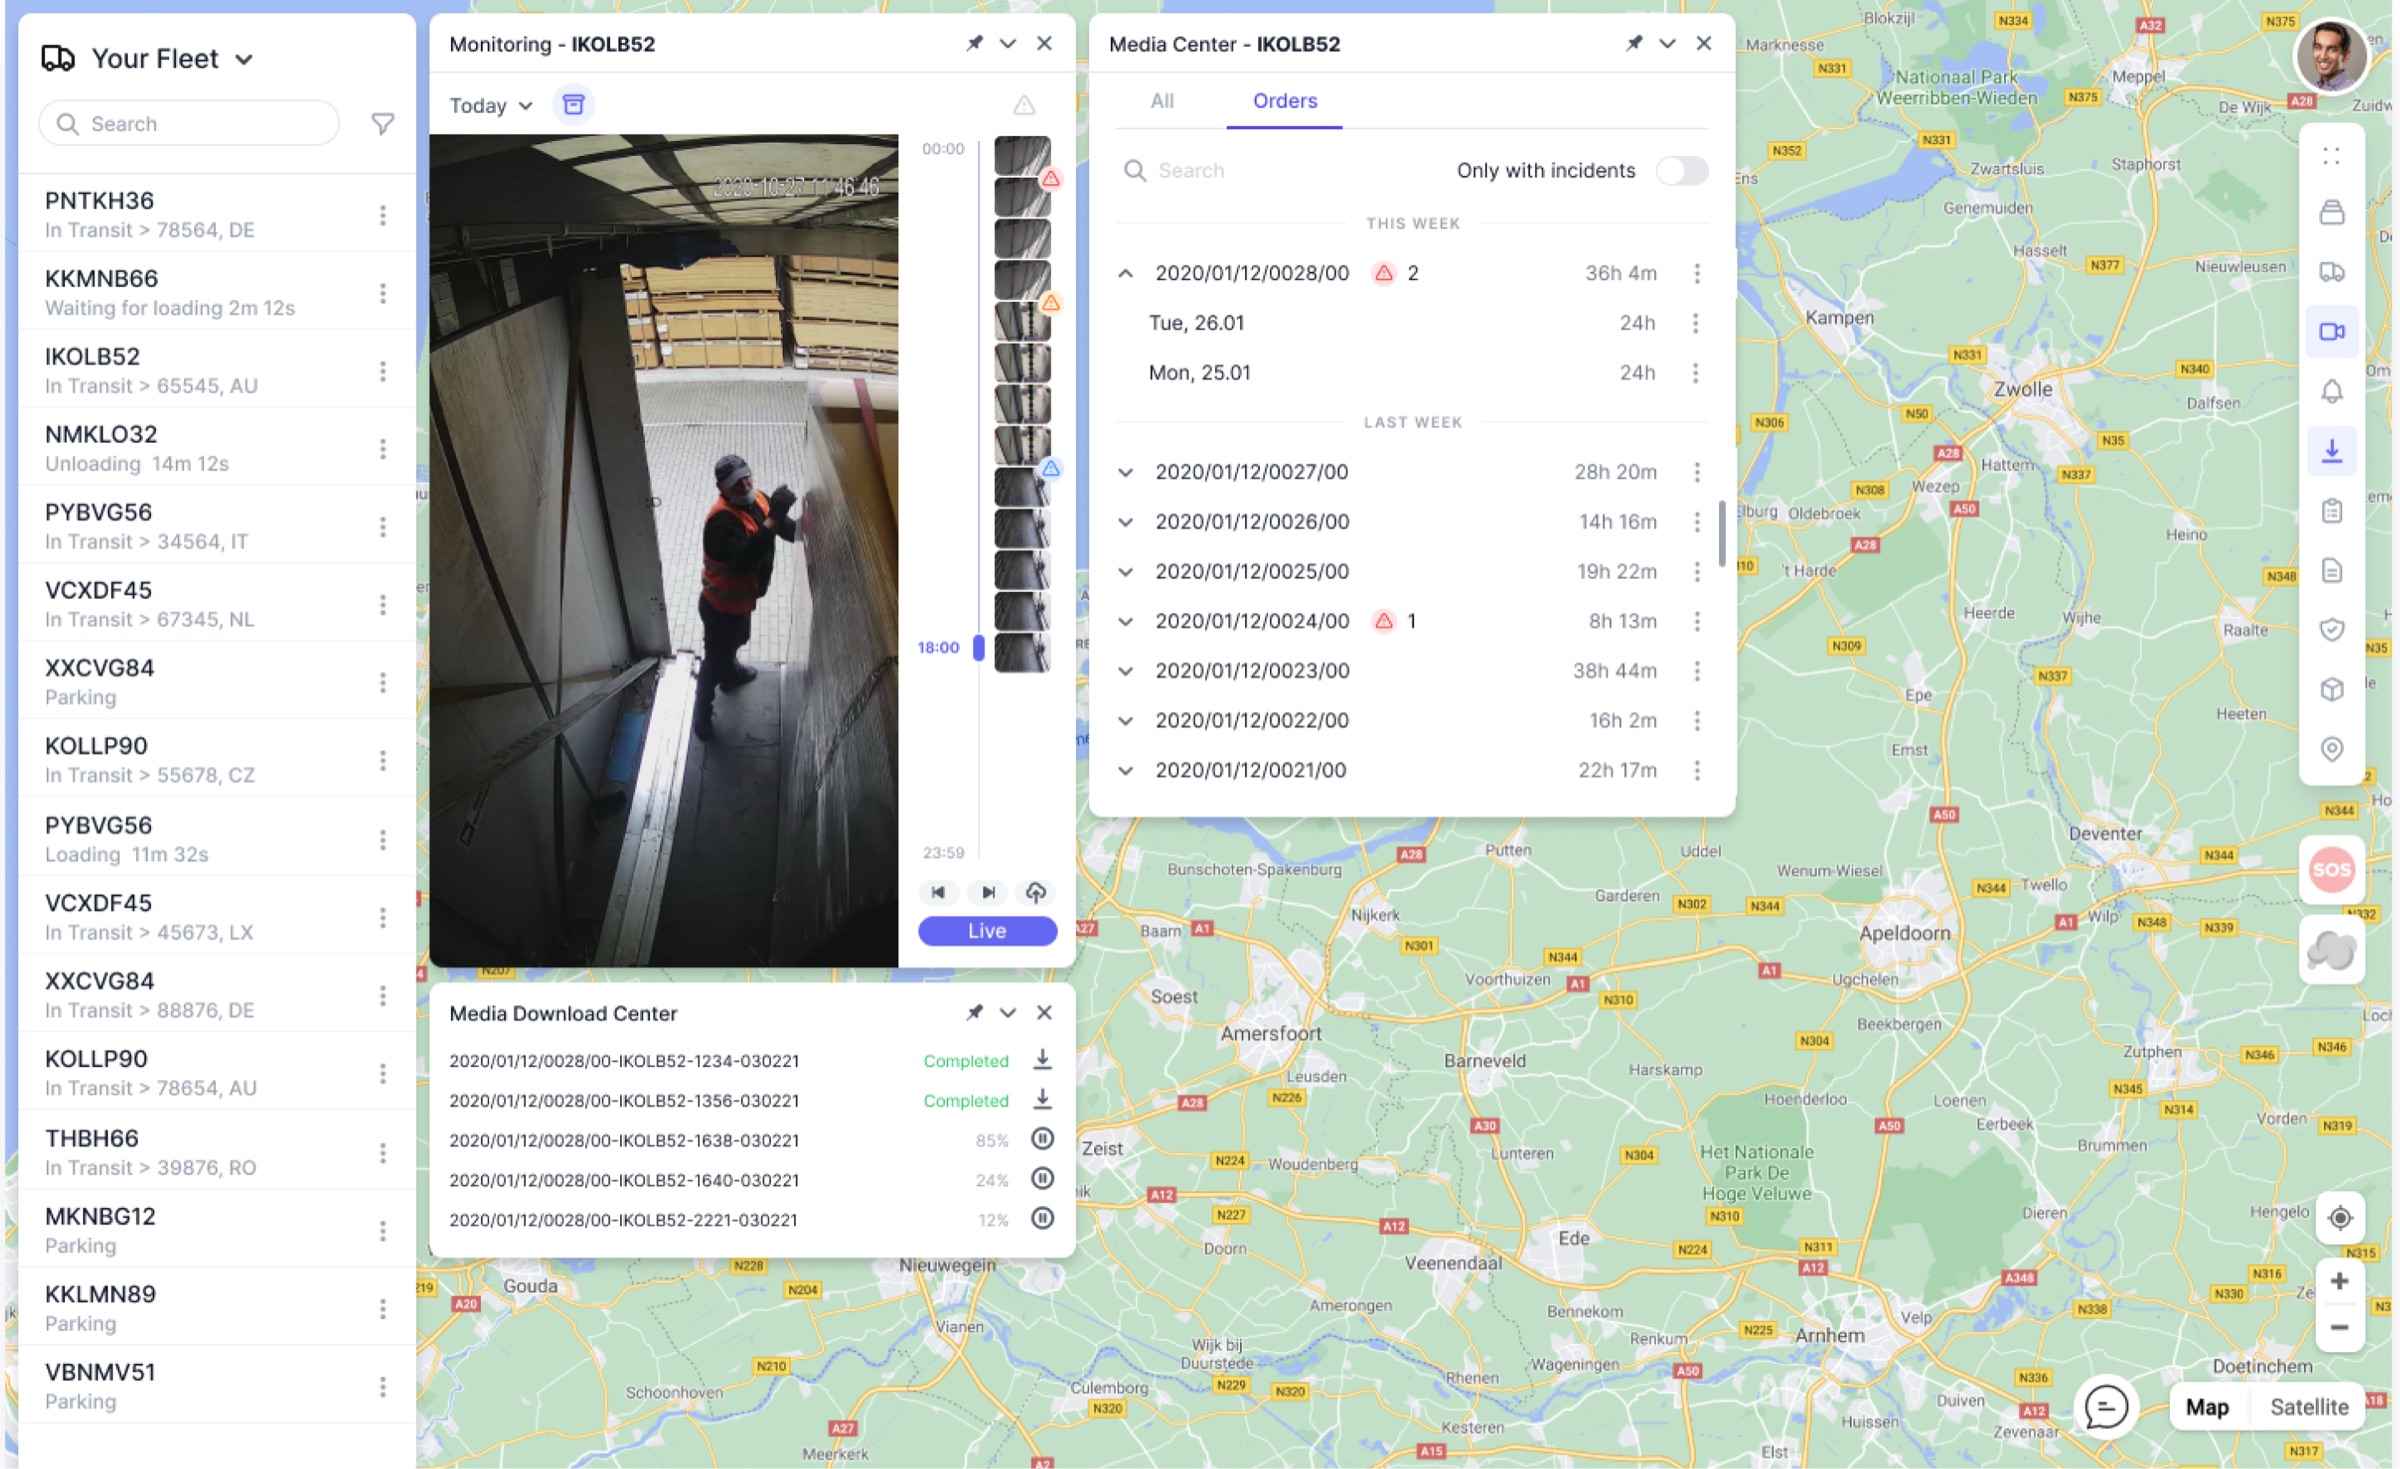Open the chat bubble icon

tap(2105, 1406)
